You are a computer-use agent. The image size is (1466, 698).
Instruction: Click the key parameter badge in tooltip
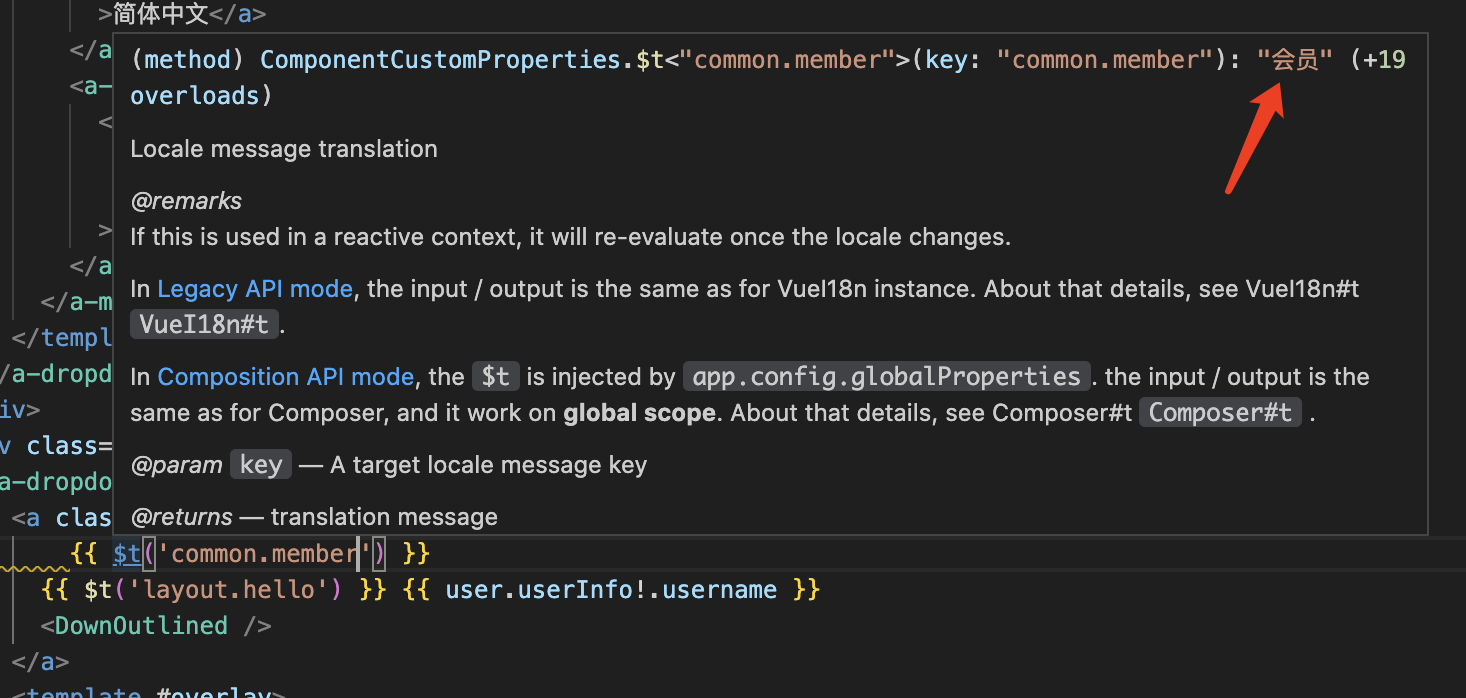tap(261, 465)
